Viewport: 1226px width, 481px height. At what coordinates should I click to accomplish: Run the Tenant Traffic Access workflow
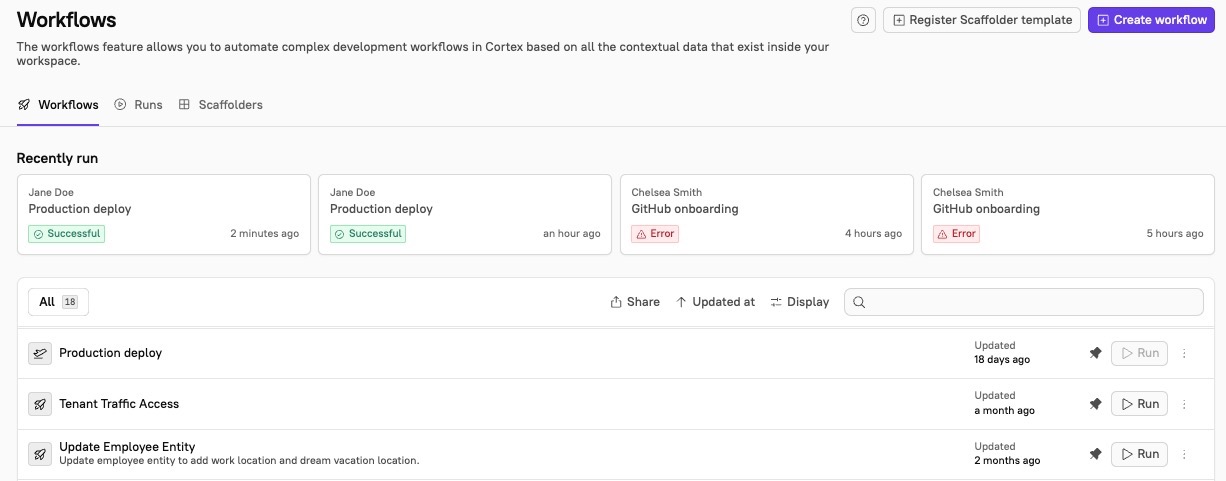point(1139,404)
